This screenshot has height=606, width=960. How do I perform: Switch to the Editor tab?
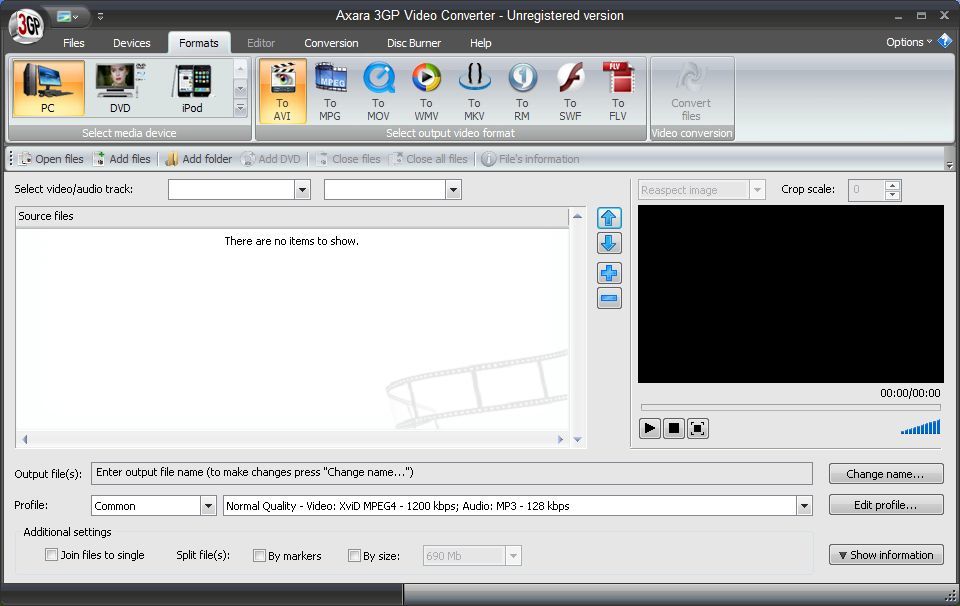[261, 43]
